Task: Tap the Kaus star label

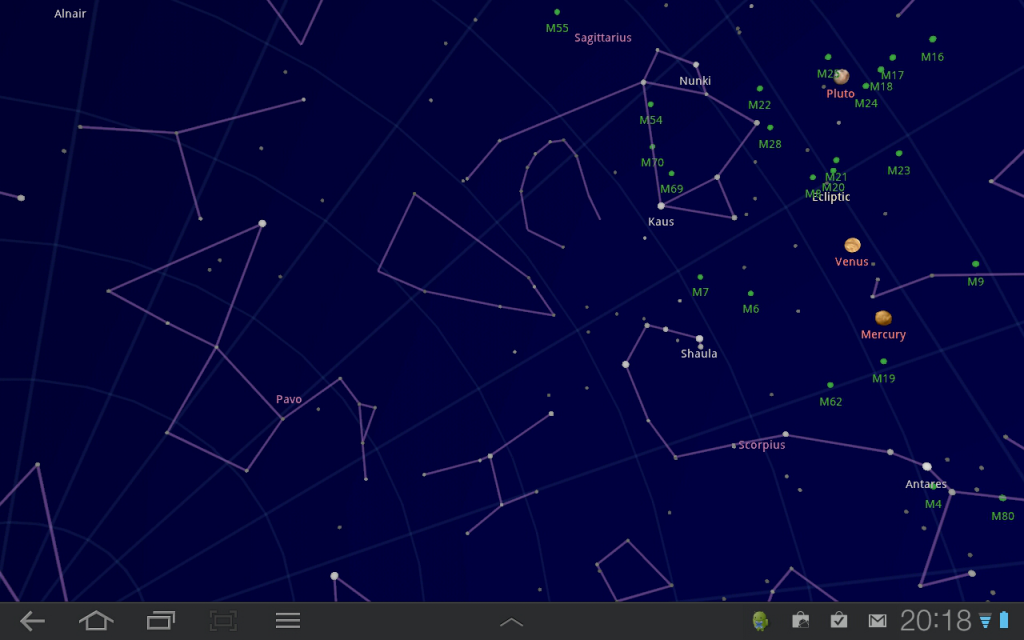Action: [x=661, y=221]
